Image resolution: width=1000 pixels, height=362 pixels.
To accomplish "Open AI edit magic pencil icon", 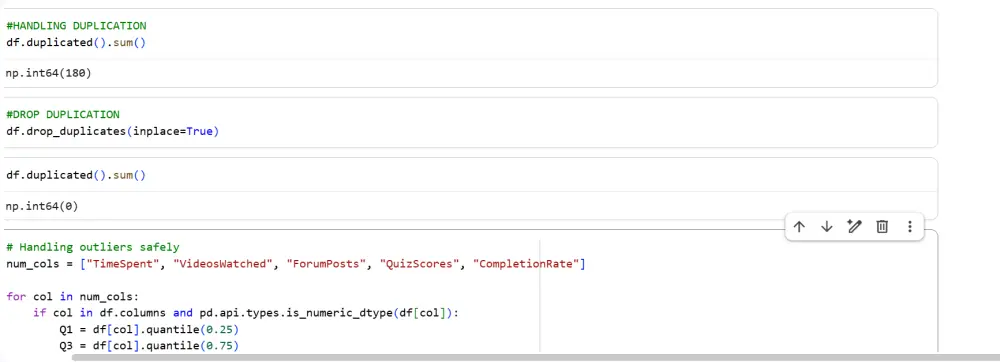I will (x=855, y=226).
